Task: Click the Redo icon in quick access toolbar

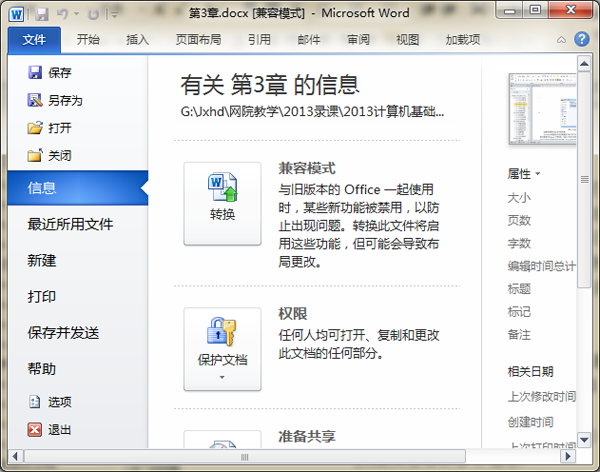Action: tap(93, 15)
